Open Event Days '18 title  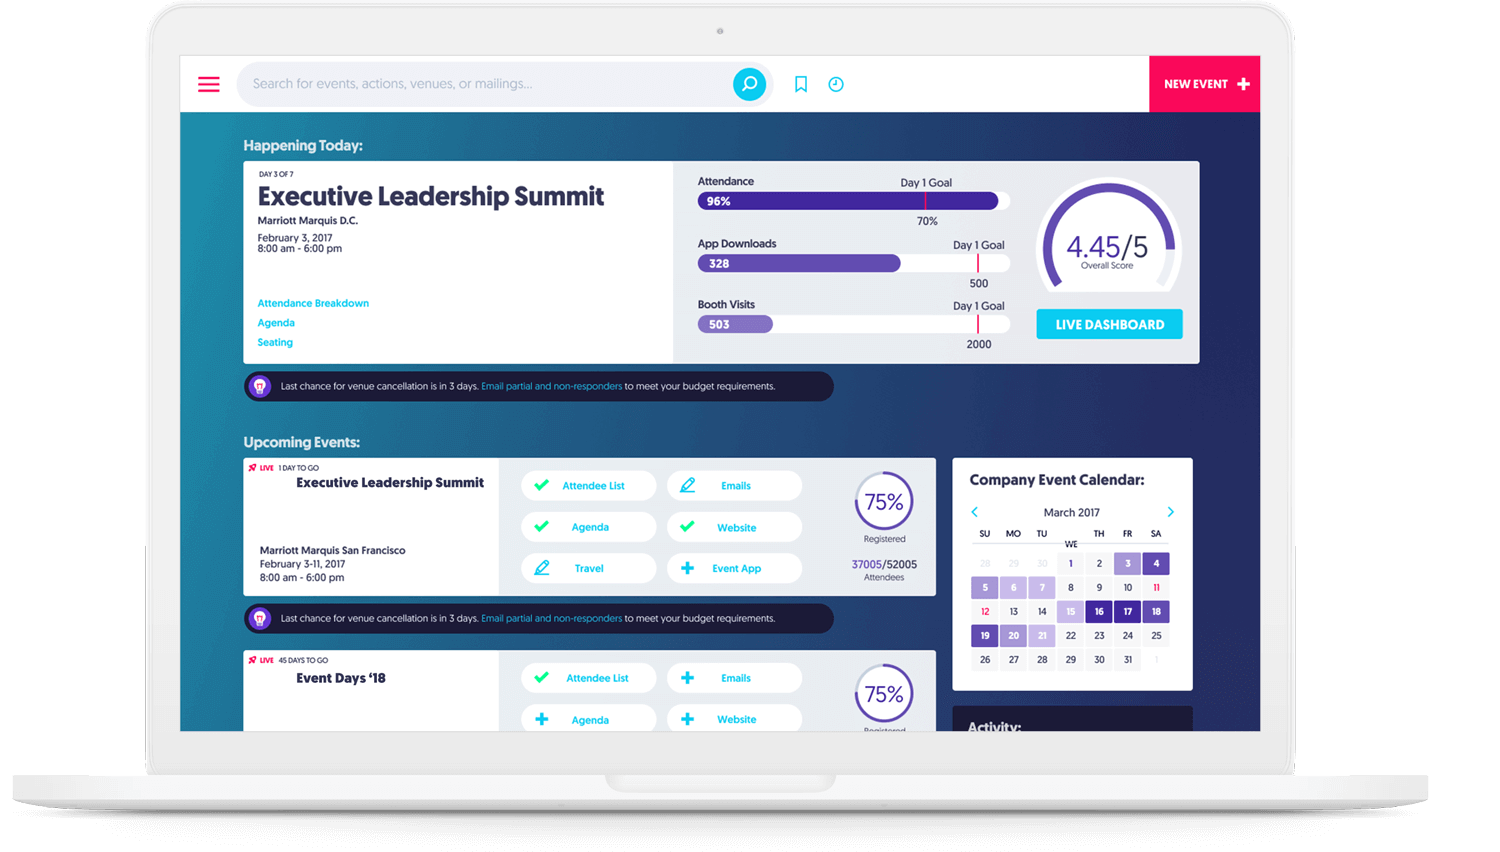click(x=341, y=678)
